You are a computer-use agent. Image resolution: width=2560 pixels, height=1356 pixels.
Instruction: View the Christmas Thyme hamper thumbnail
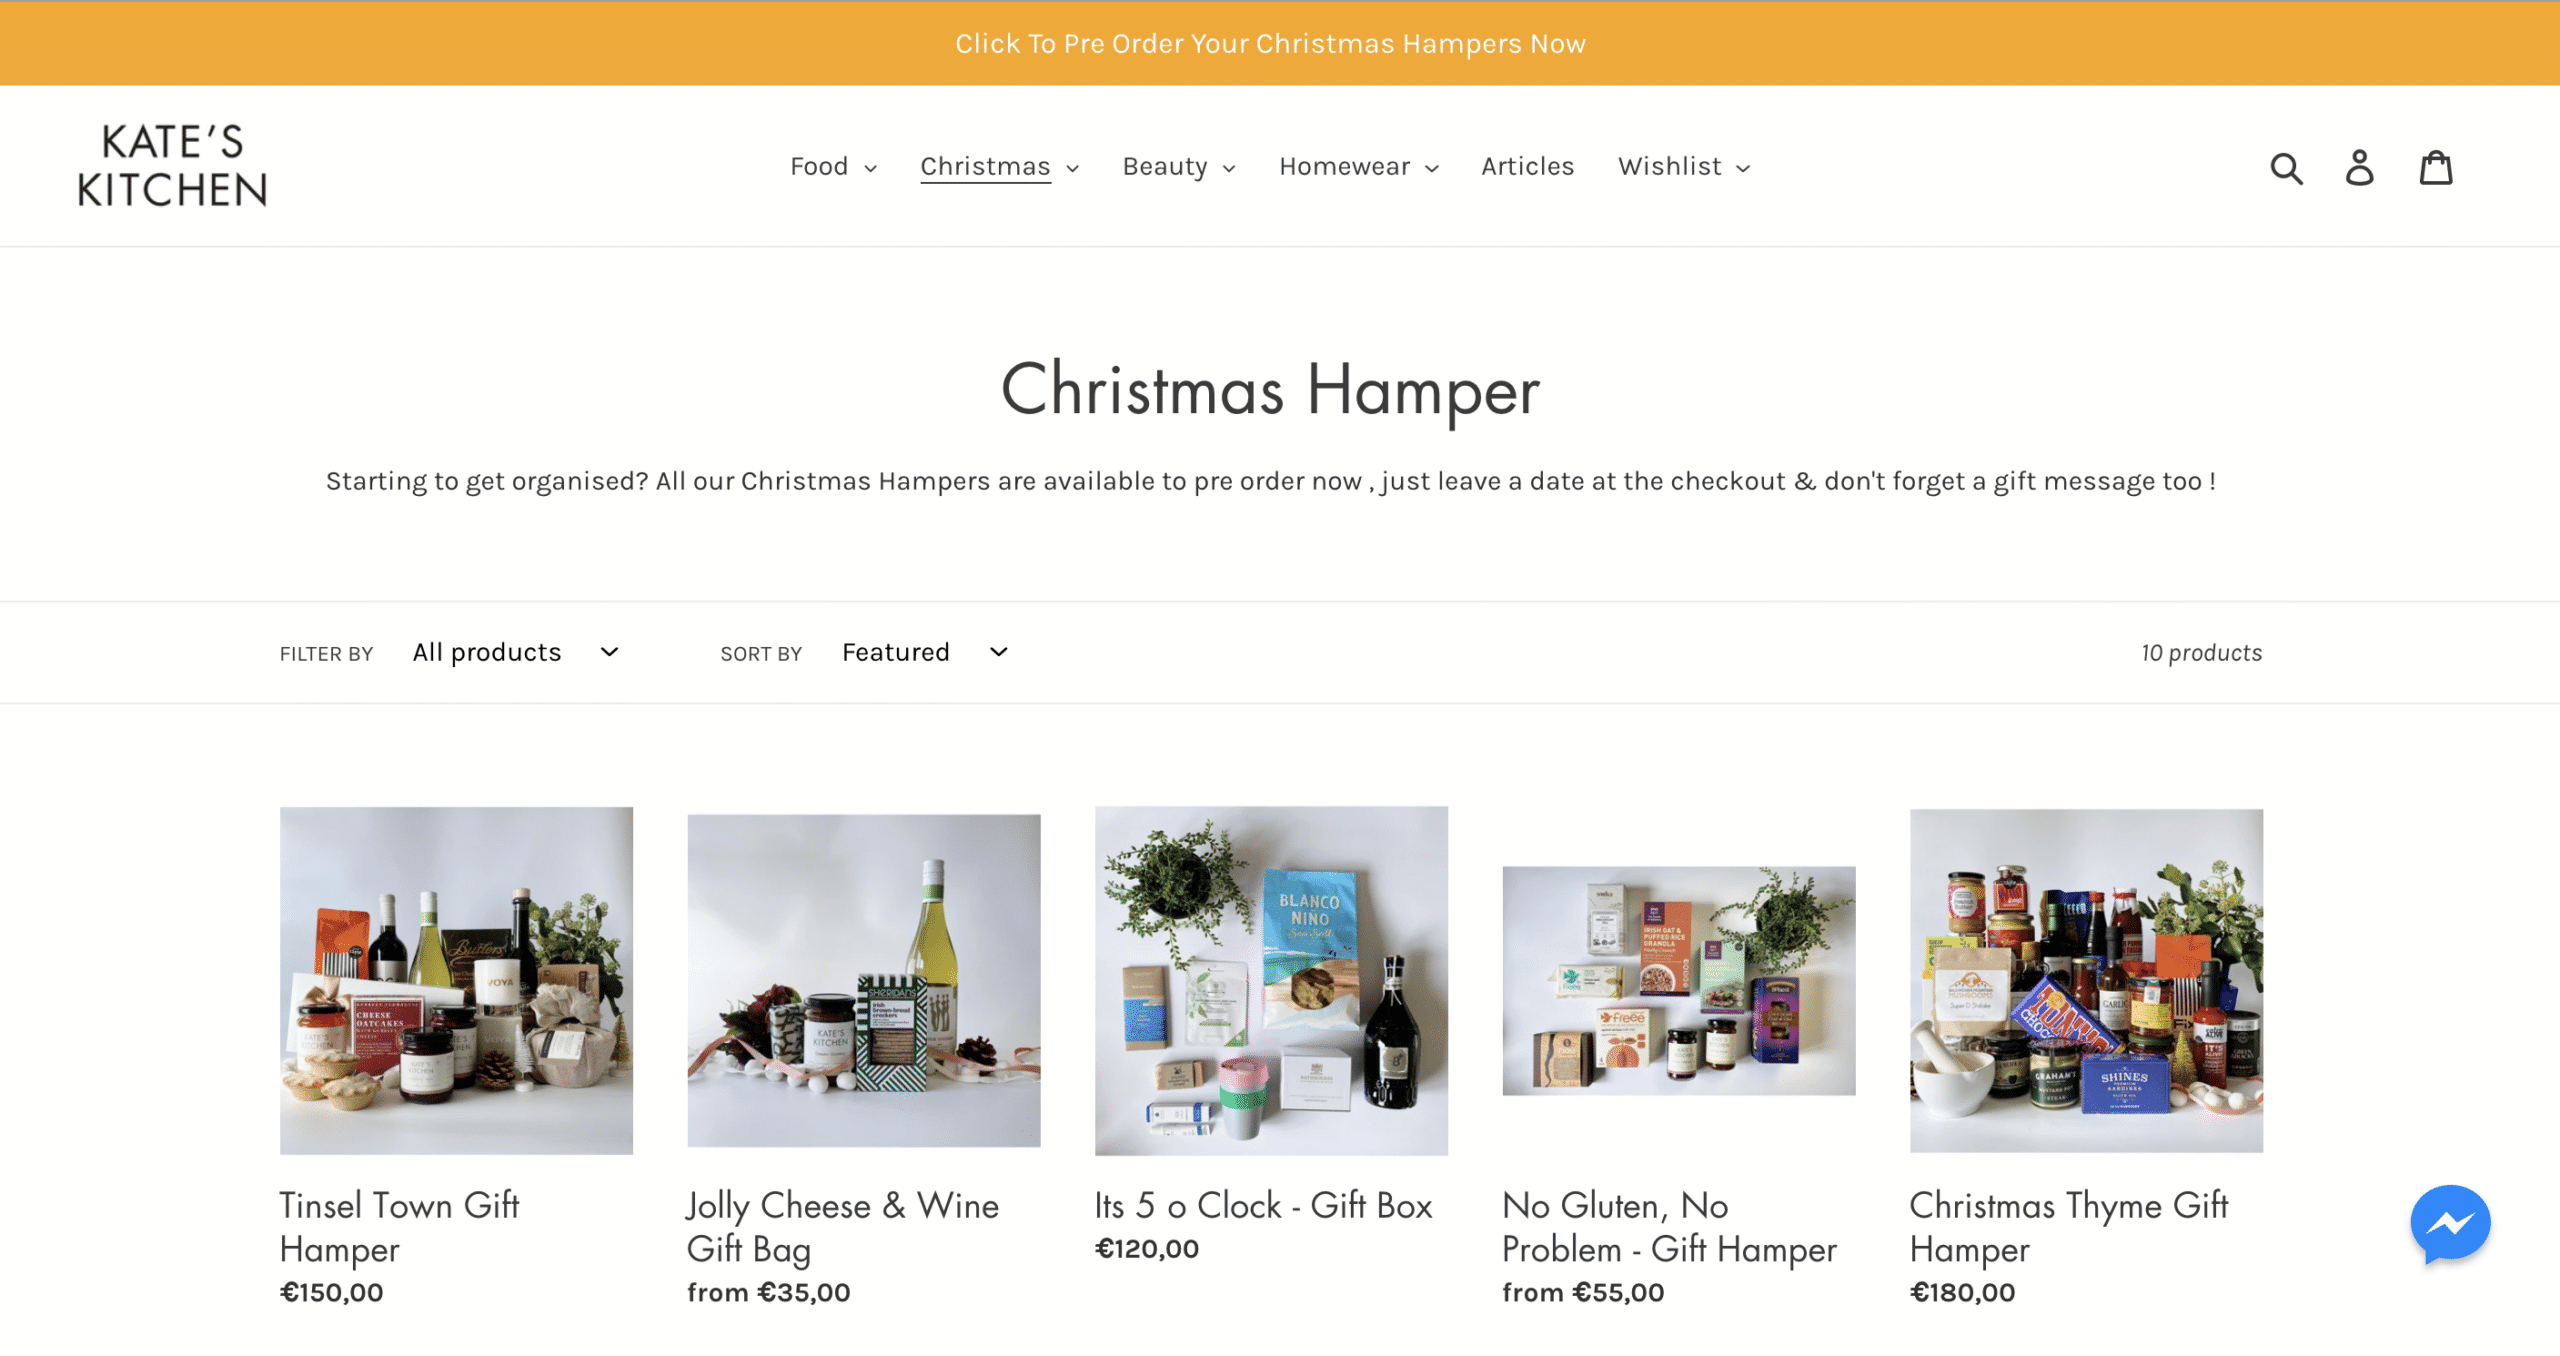2086,980
